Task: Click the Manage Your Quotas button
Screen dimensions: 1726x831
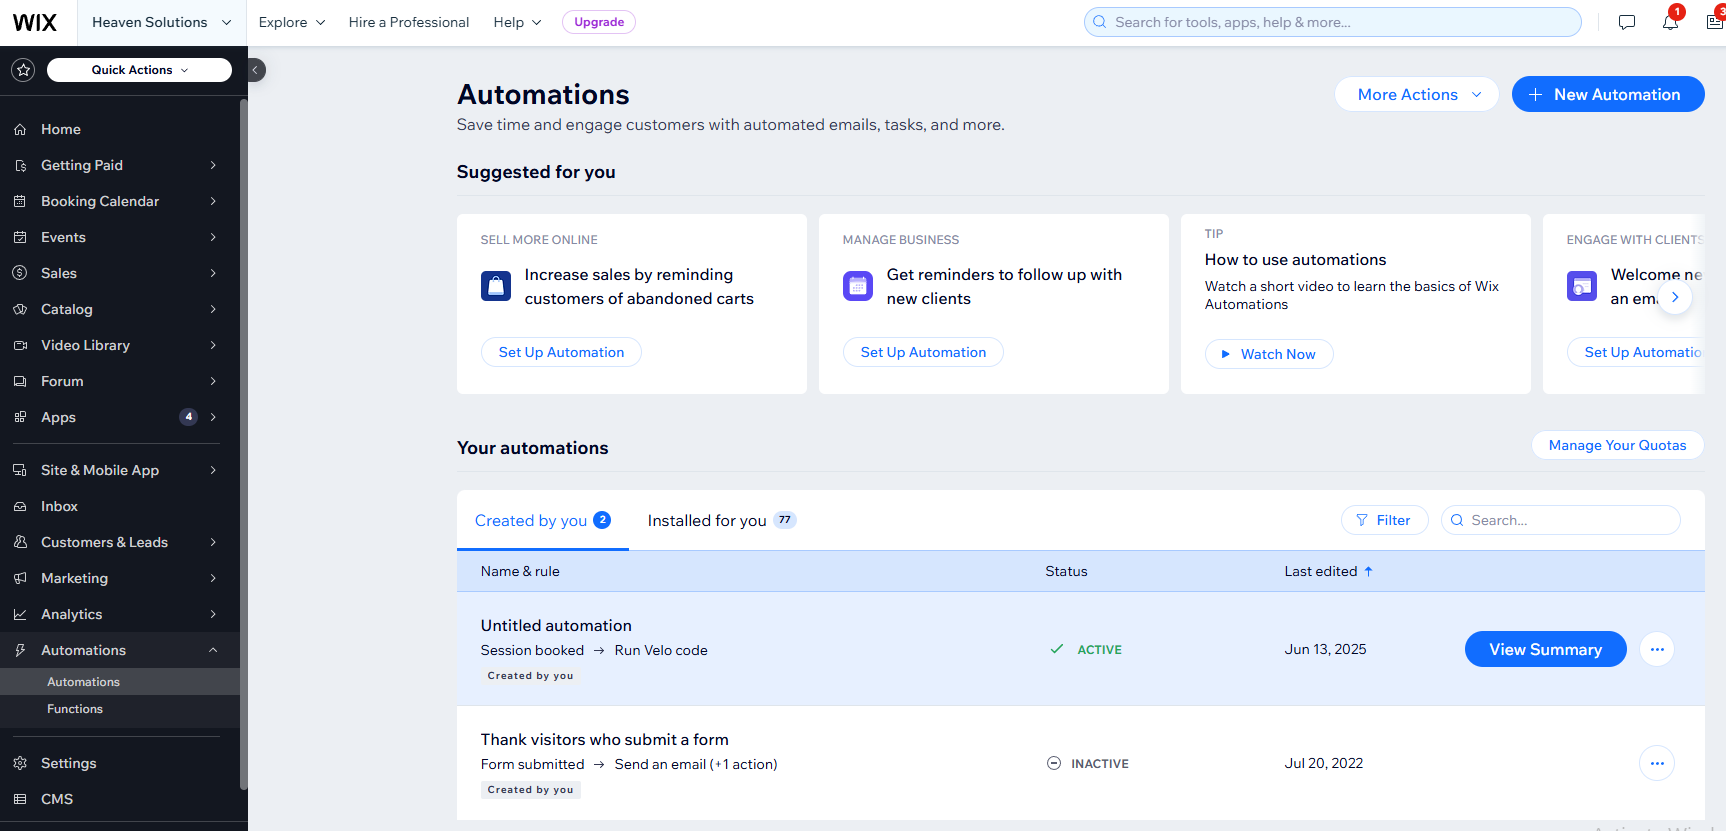Action: coord(1616,446)
